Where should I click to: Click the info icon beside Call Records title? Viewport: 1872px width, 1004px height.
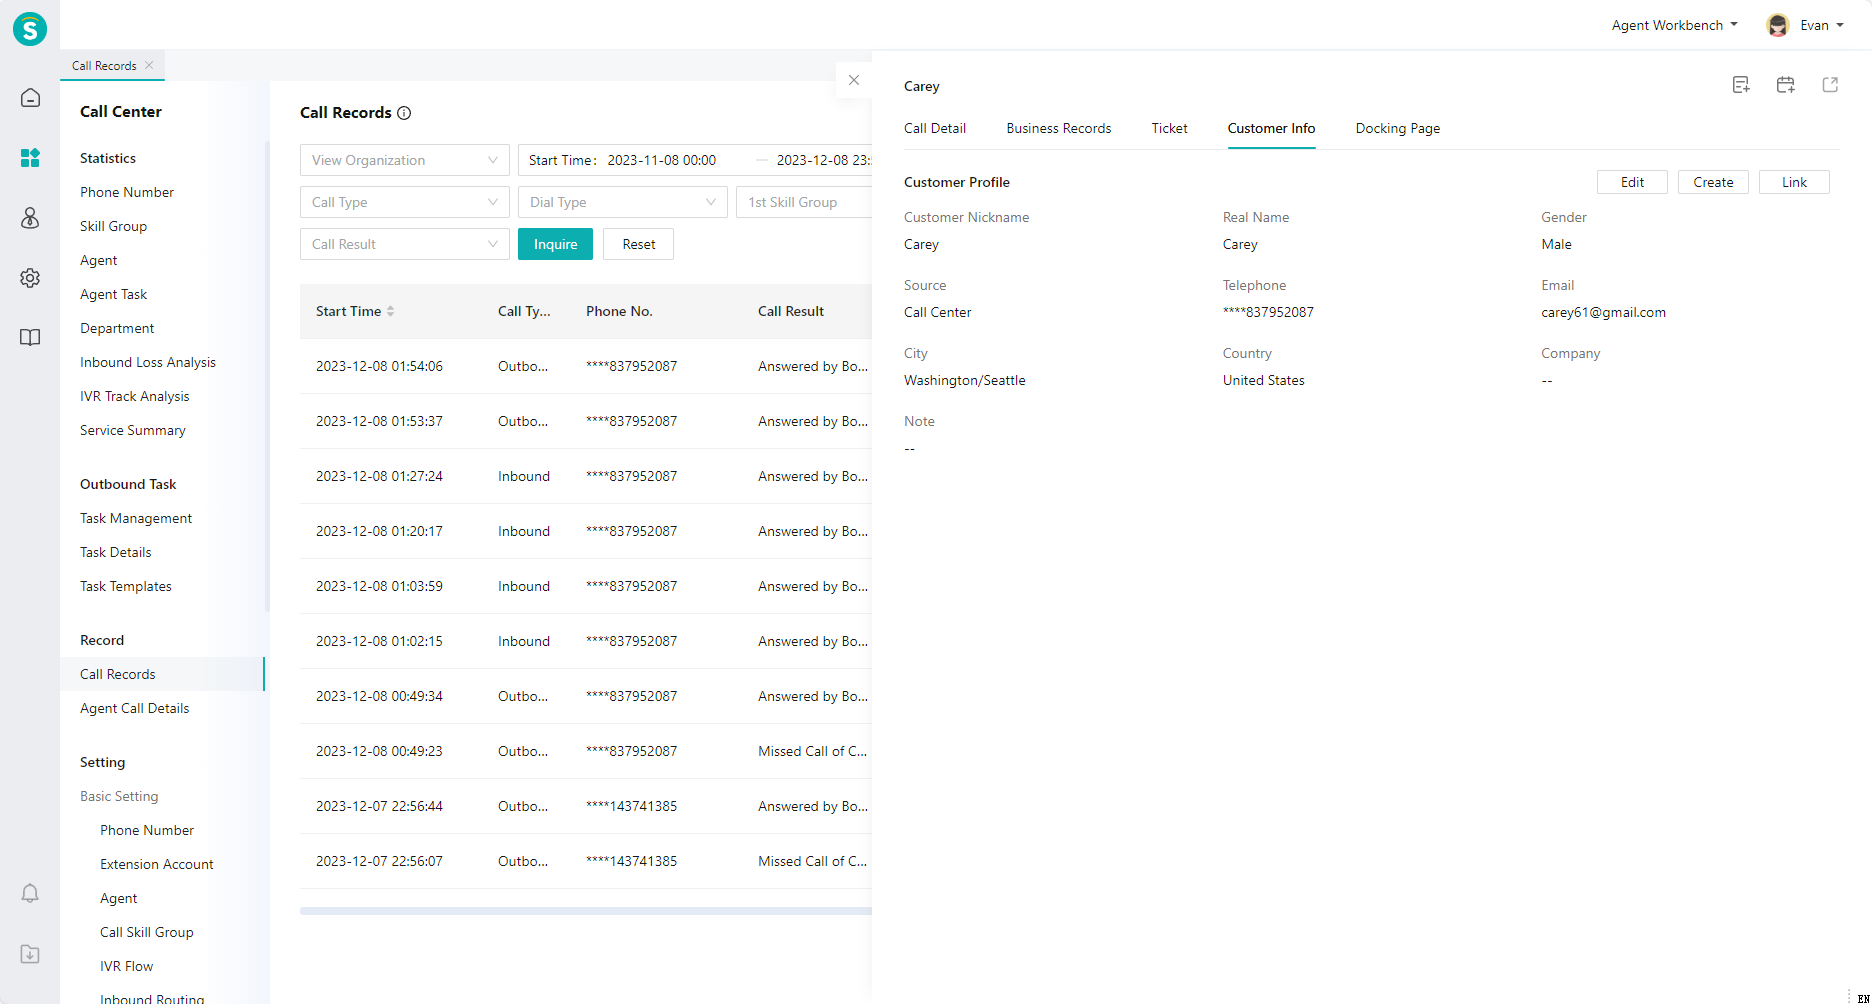pos(404,113)
